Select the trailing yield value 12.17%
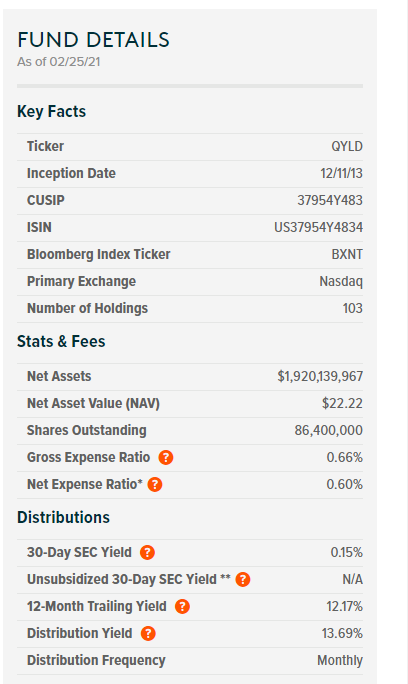The width and height of the screenshot is (408, 684). 345,607
